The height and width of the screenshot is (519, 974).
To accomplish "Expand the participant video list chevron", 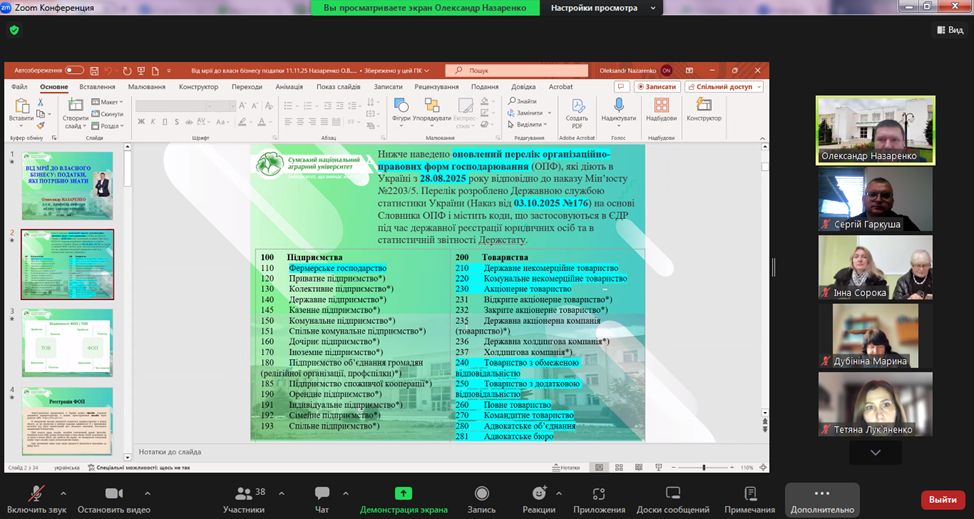I will point(875,452).
